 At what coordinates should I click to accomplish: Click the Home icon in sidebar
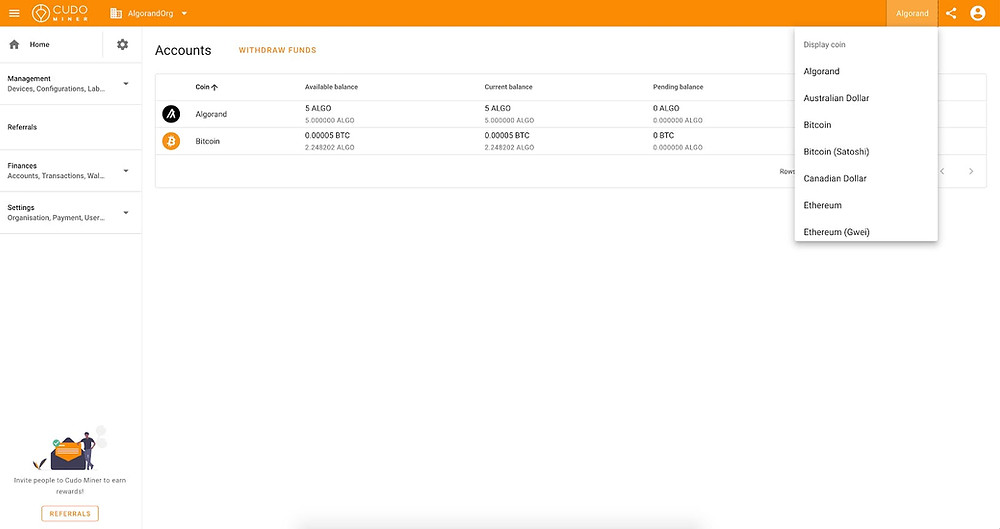click(14, 45)
